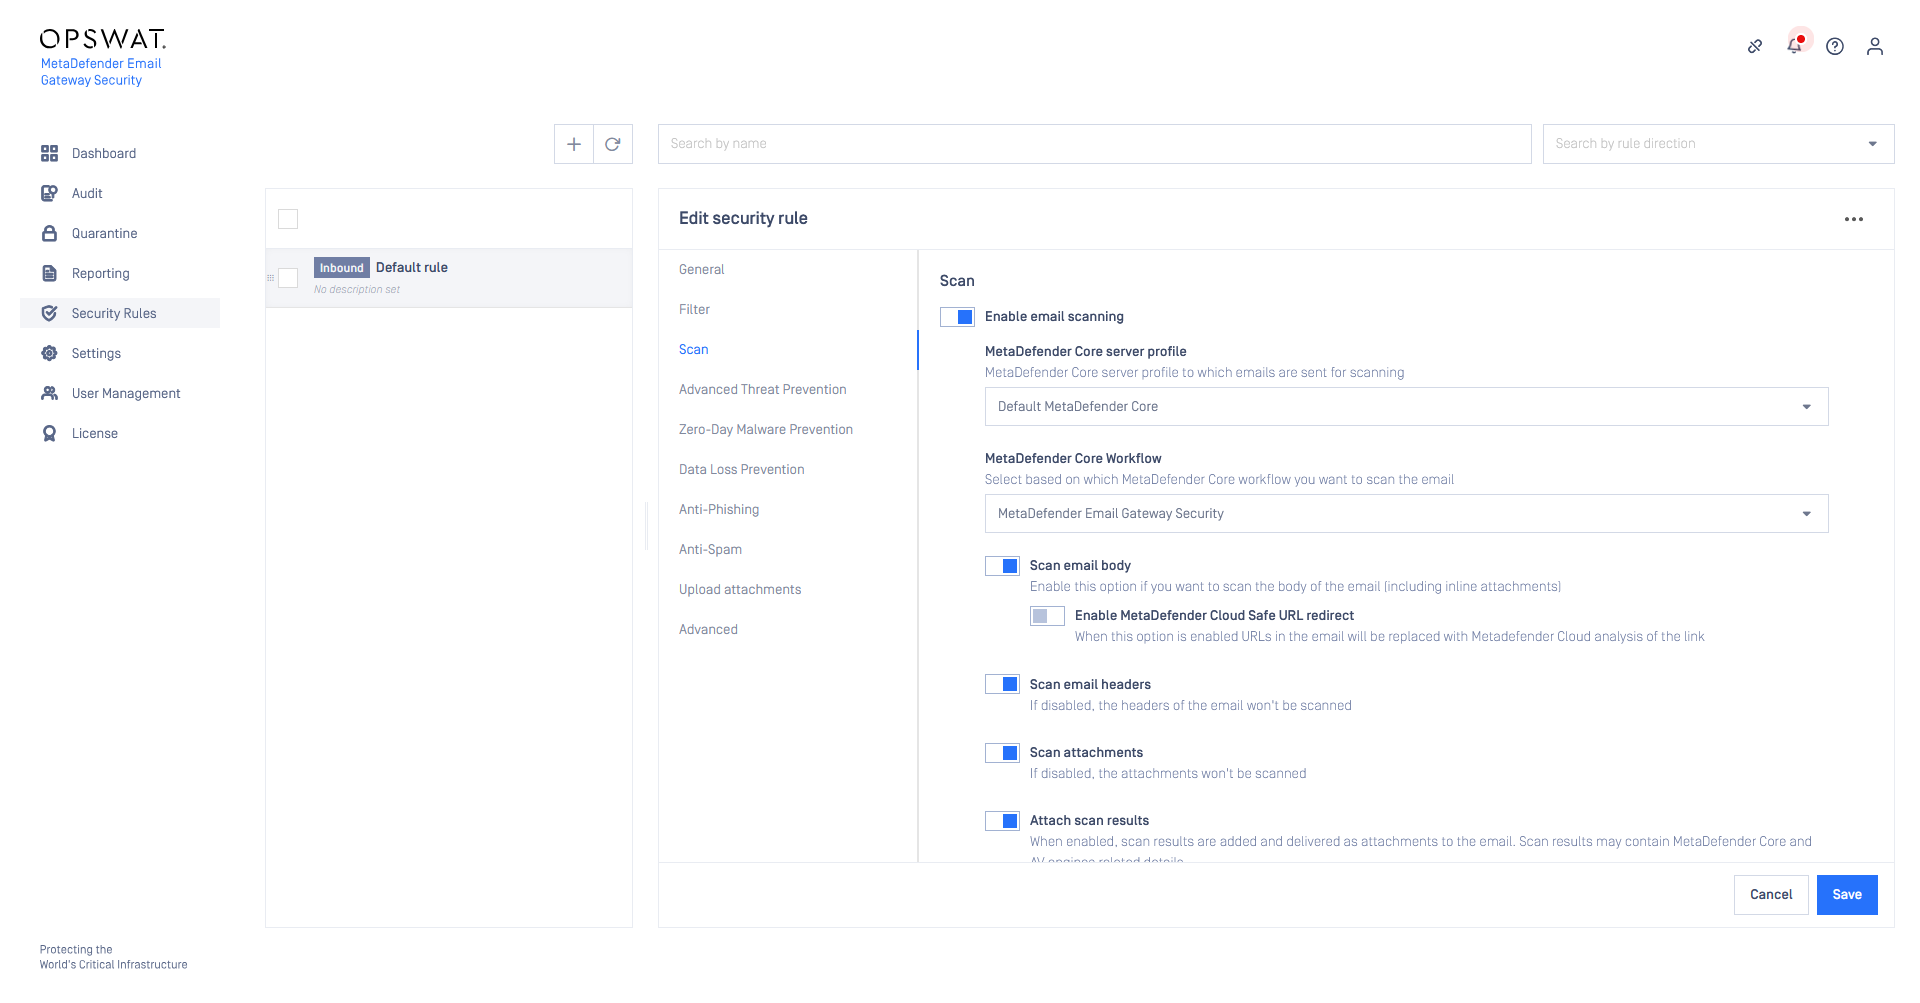Select the Default rule entry

pyautogui.click(x=449, y=278)
